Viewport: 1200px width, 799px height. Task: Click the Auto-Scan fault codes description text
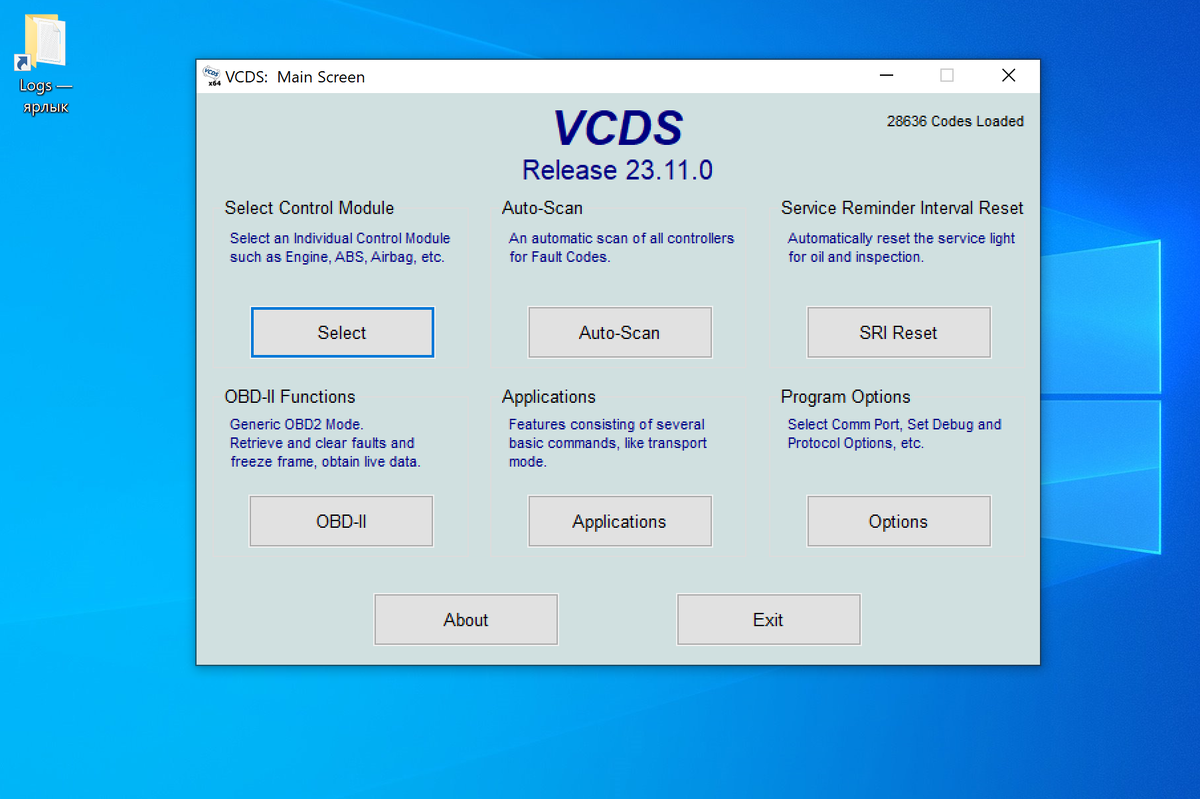pos(621,247)
